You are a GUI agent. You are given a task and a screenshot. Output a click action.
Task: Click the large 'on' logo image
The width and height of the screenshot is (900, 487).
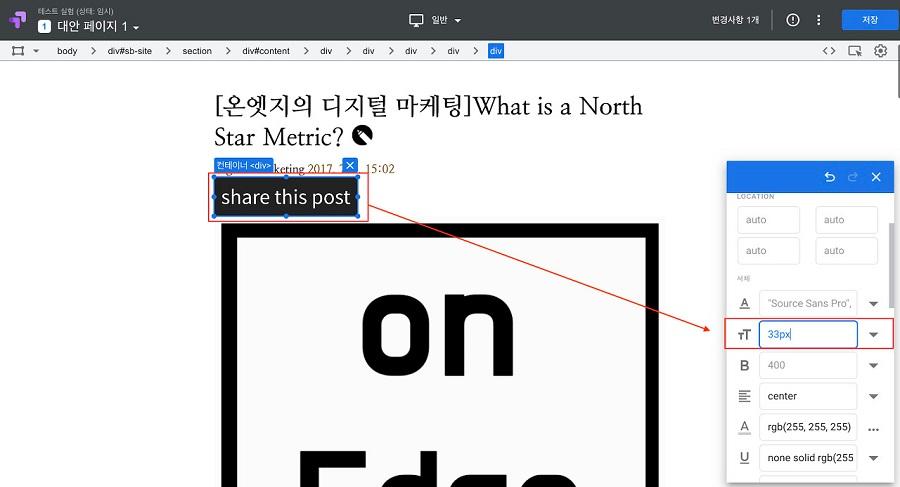point(440,355)
